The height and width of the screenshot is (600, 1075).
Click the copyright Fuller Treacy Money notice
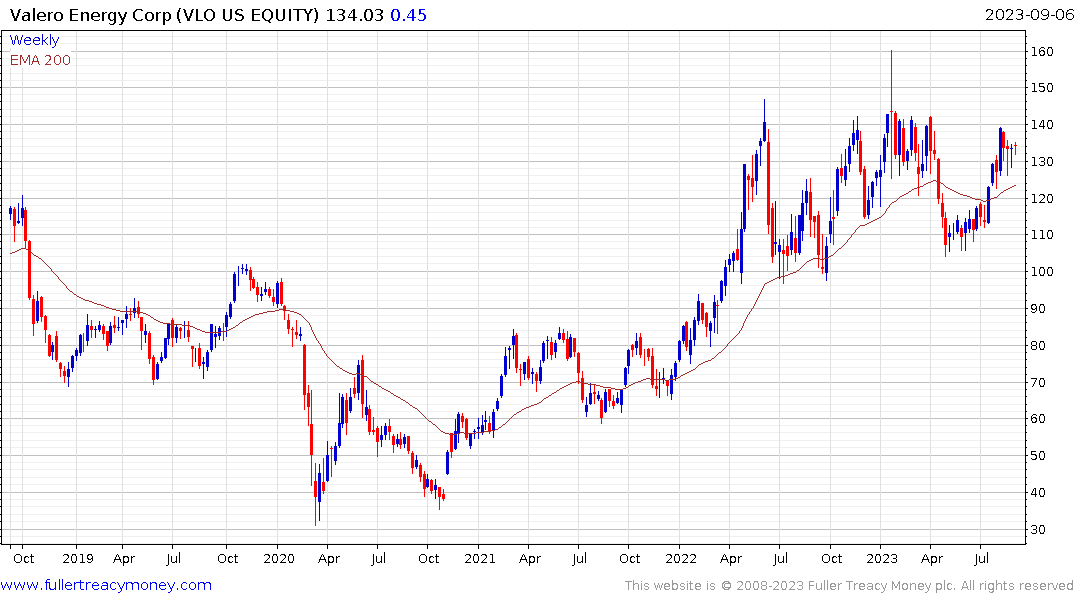pos(849,586)
